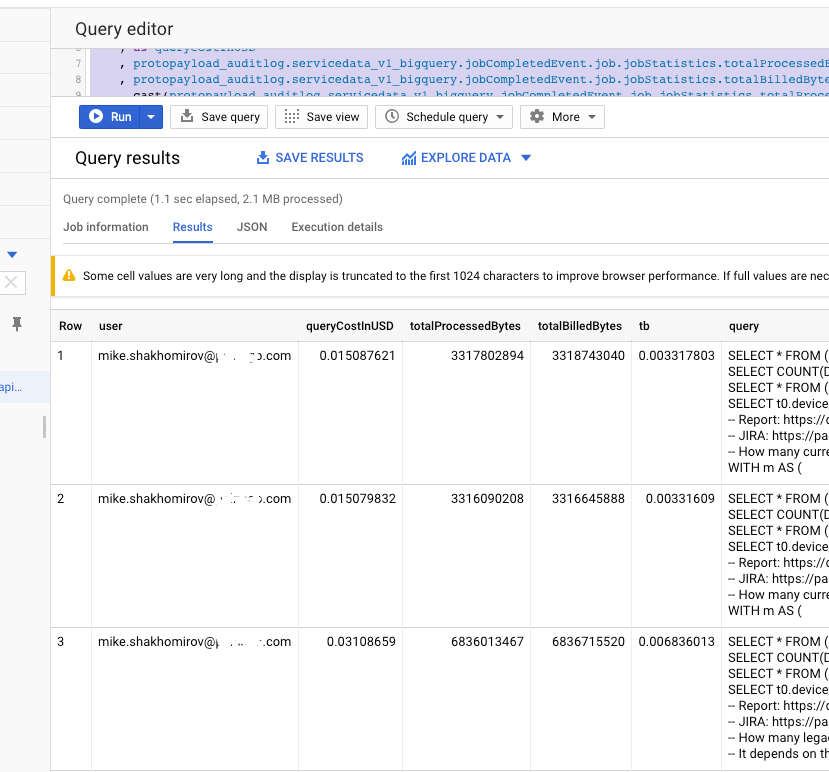This screenshot has height=772, width=829.
Task: Click the Save view button
Action: tap(321, 117)
